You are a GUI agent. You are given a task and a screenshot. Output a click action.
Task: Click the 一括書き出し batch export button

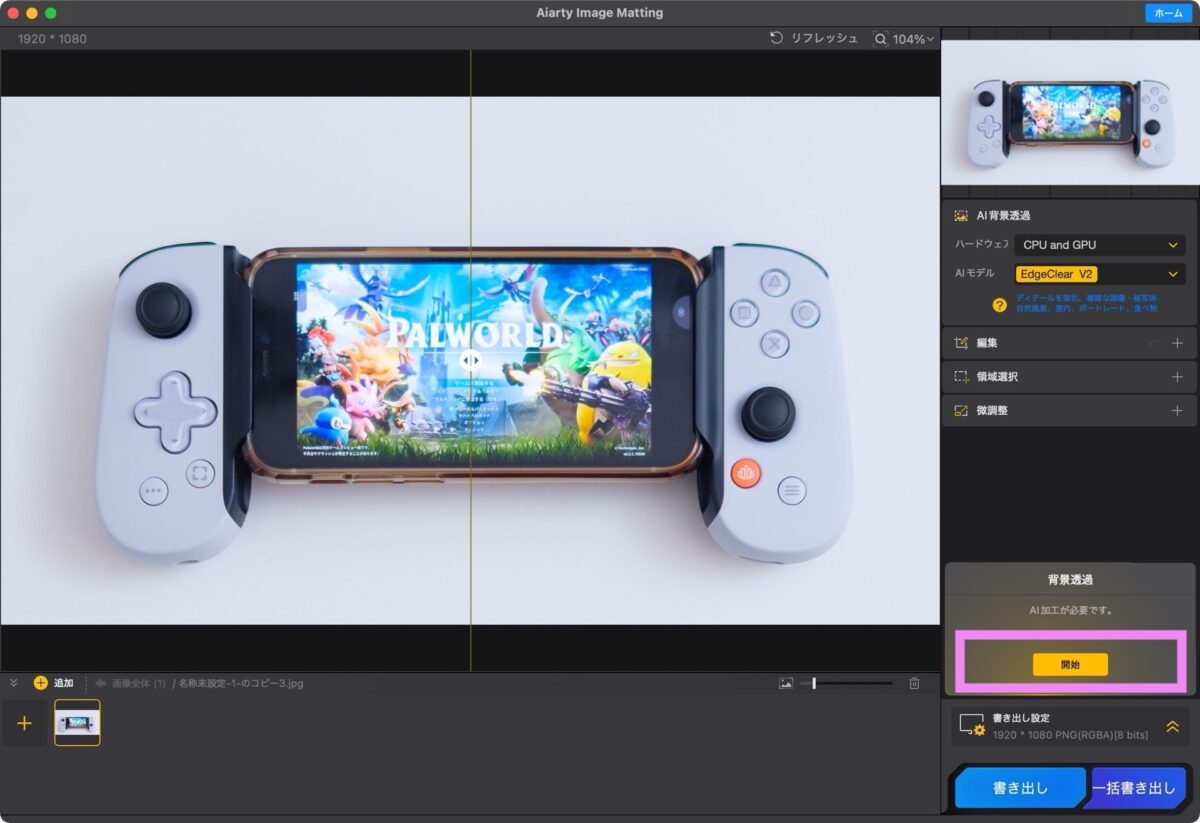coord(1135,788)
